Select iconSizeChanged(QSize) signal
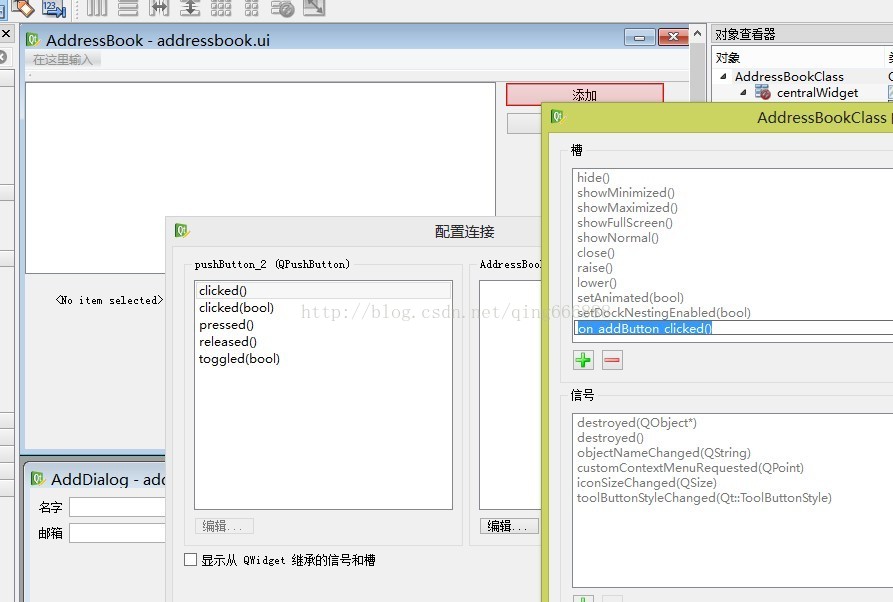 [x=646, y=482]
